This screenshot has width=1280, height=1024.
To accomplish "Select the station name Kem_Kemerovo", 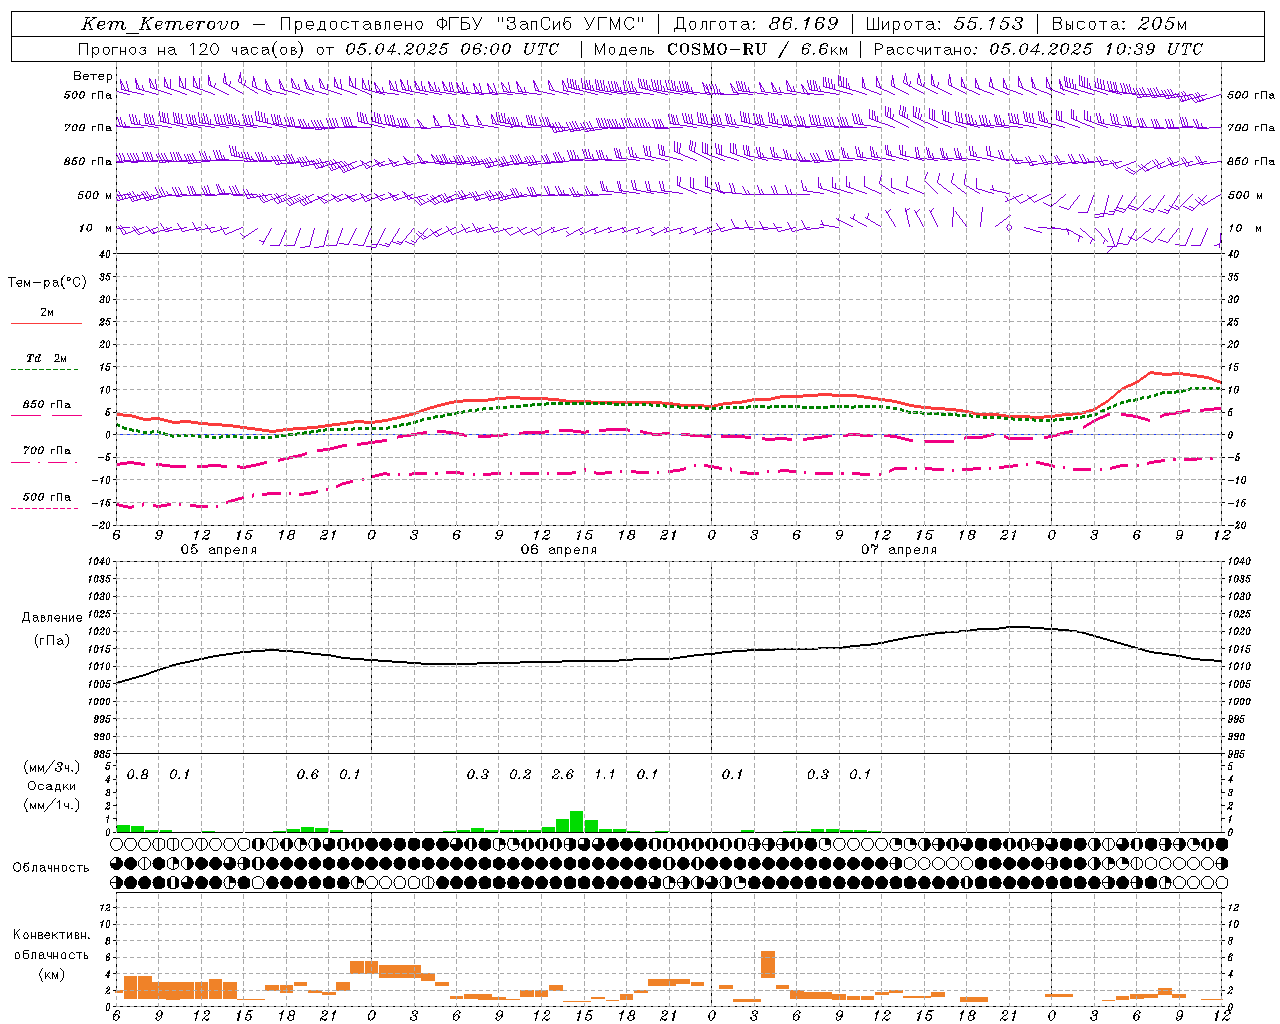I will click(160, 24).
